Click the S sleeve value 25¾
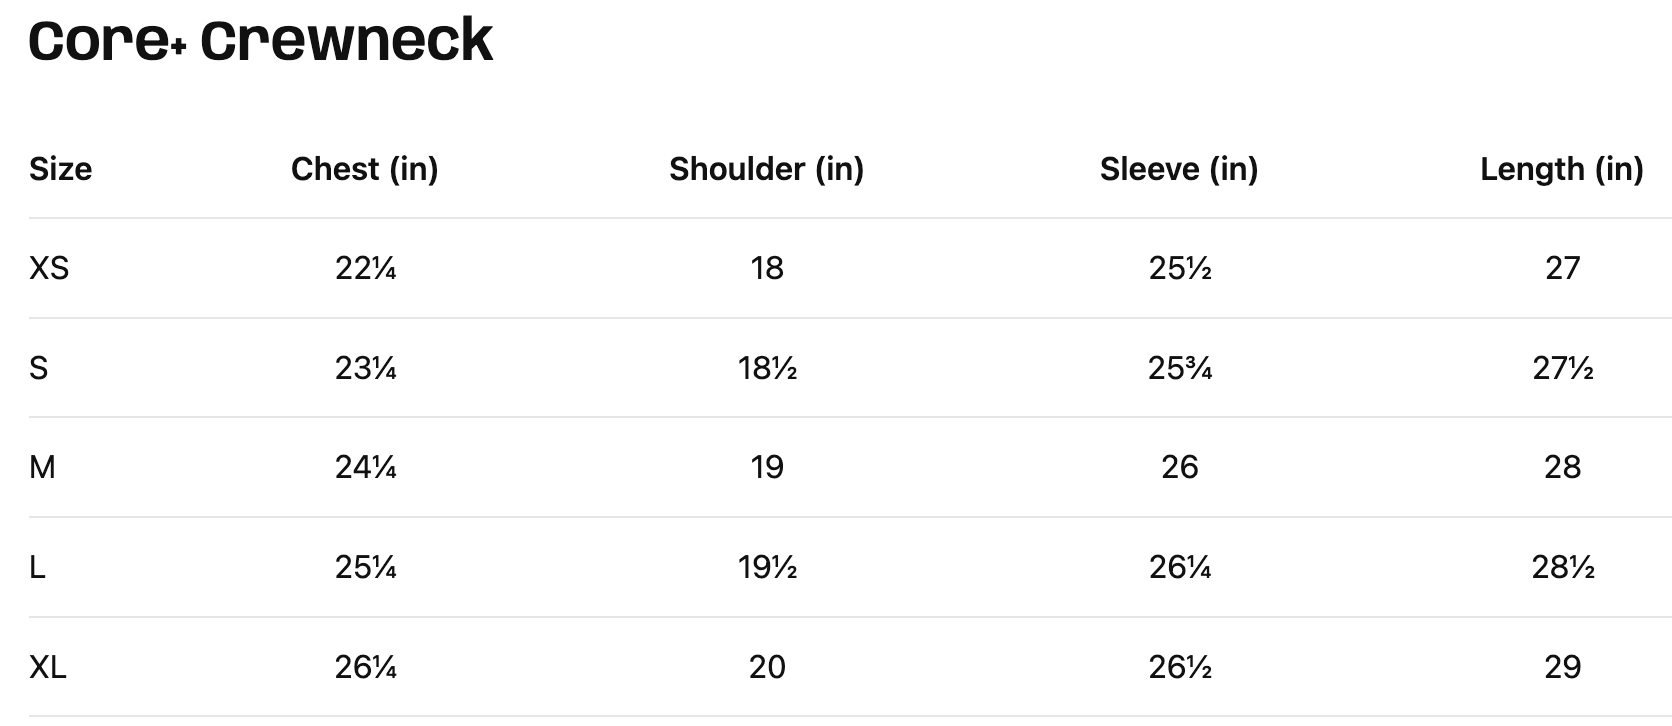The height and width of the screenshot is (726, 1672). point(1180,368)
